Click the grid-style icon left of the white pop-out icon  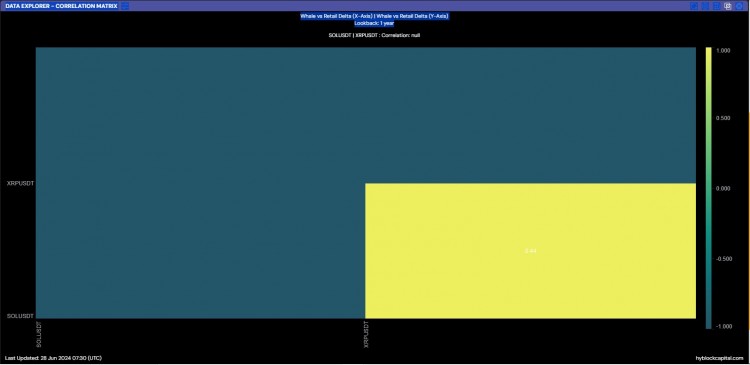(x=716, y=6)
